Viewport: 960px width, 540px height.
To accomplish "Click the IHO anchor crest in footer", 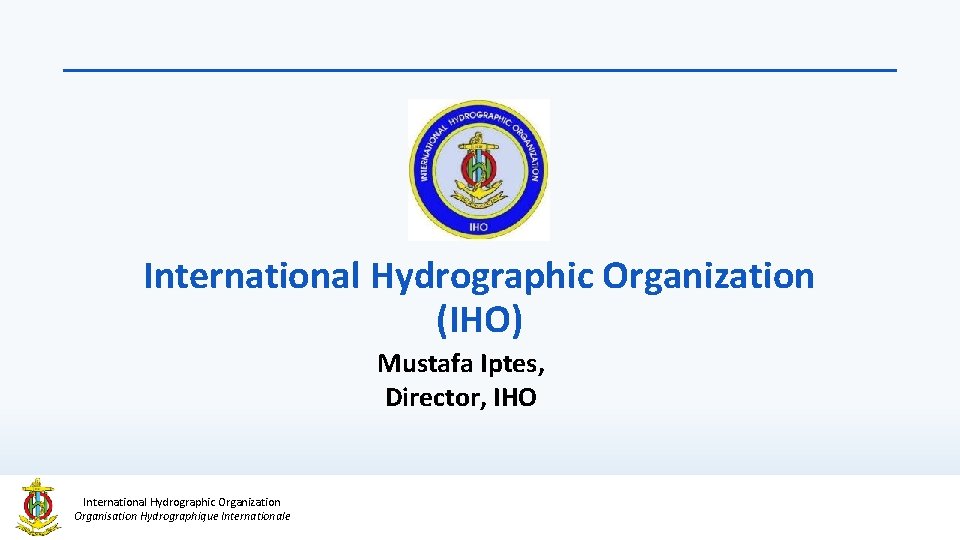I will tap(38, 507).
